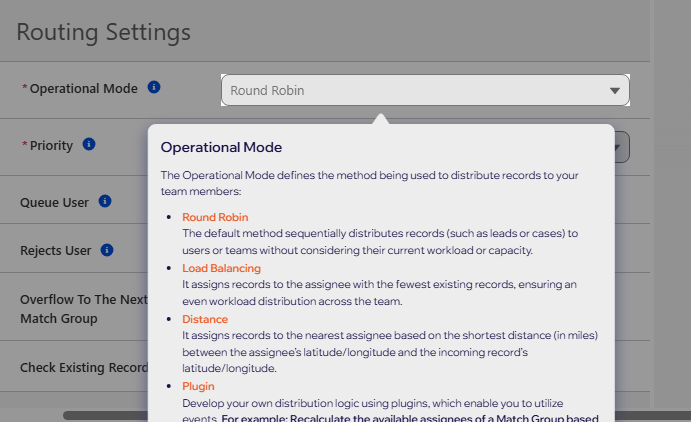This screenshot has height=422, width=691.
Task: Click the Plugin heading in tooltip
Action: point(198,386)
